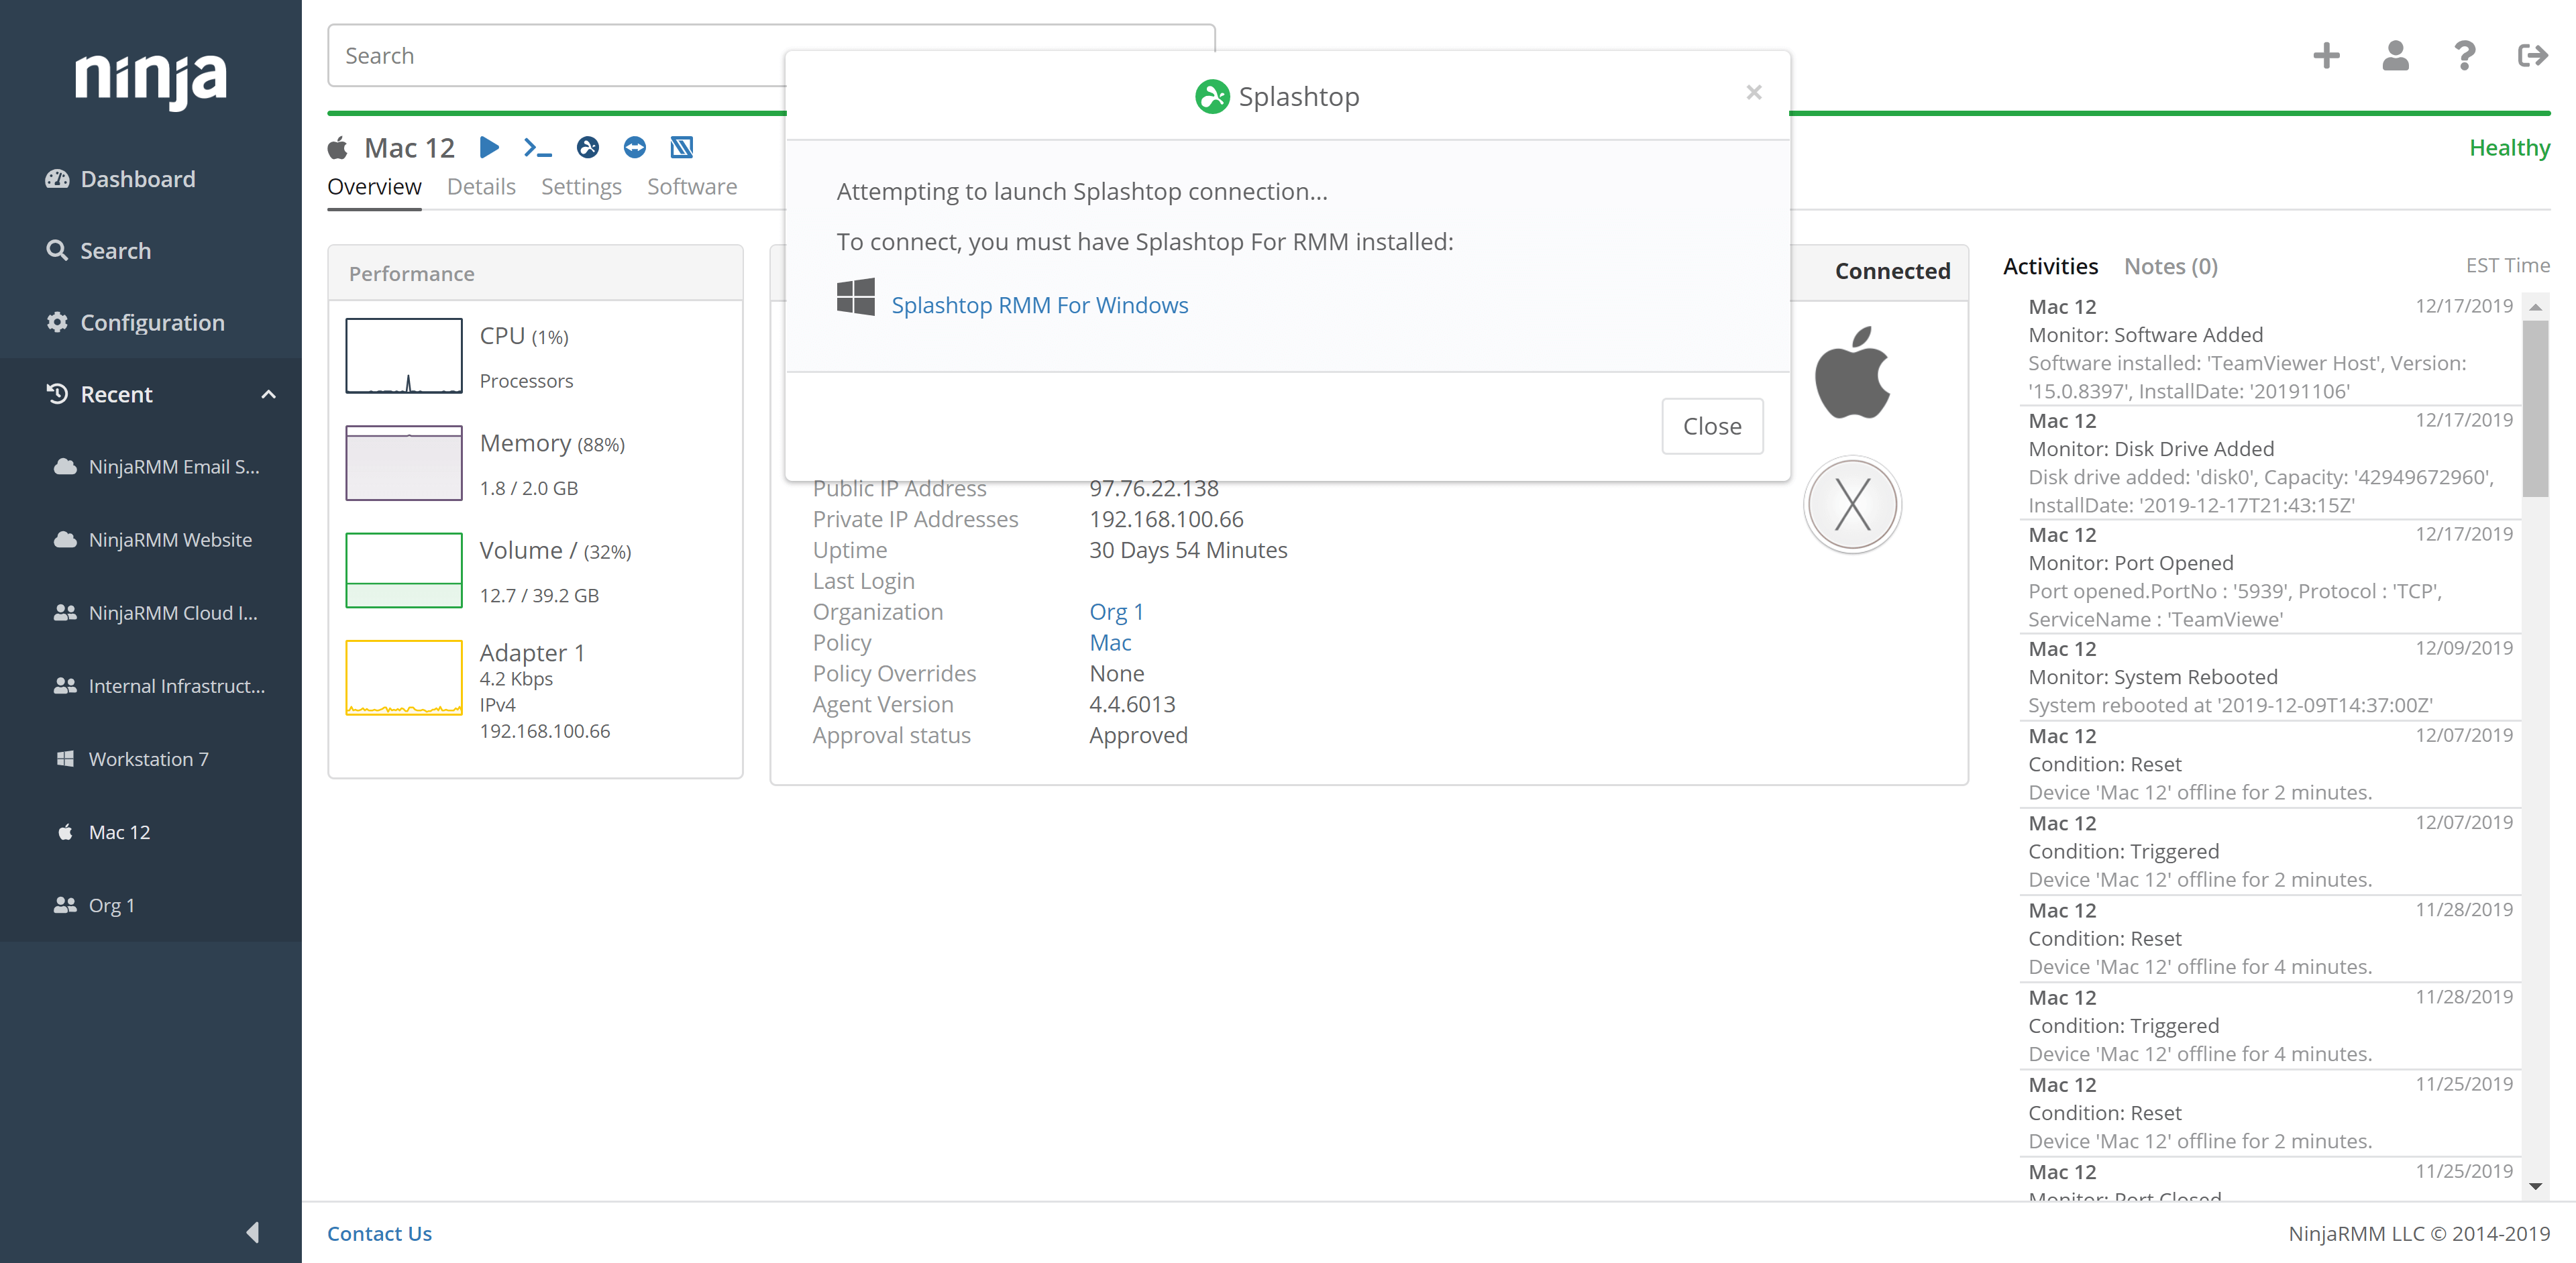Open a TeamViewer connection for Mac 12
The image size is (2576, 1263).
coord(635,147)
